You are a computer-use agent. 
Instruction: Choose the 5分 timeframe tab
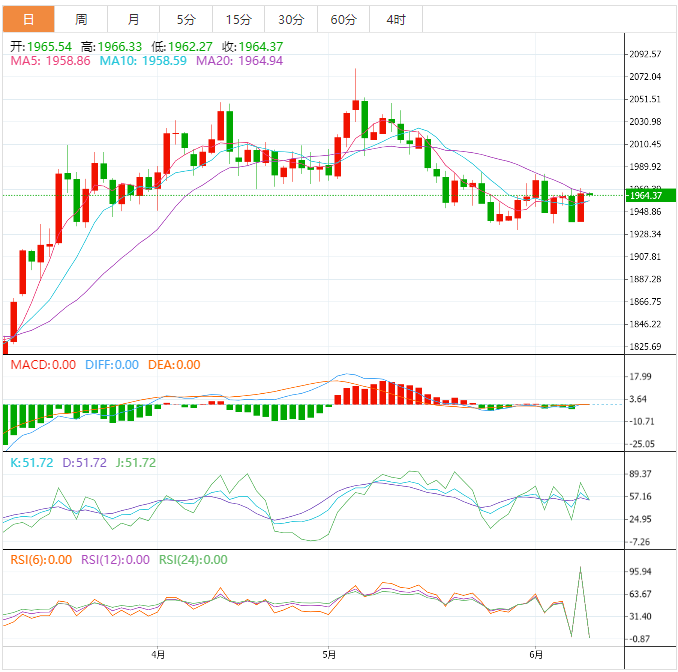(x=186, y=19)
